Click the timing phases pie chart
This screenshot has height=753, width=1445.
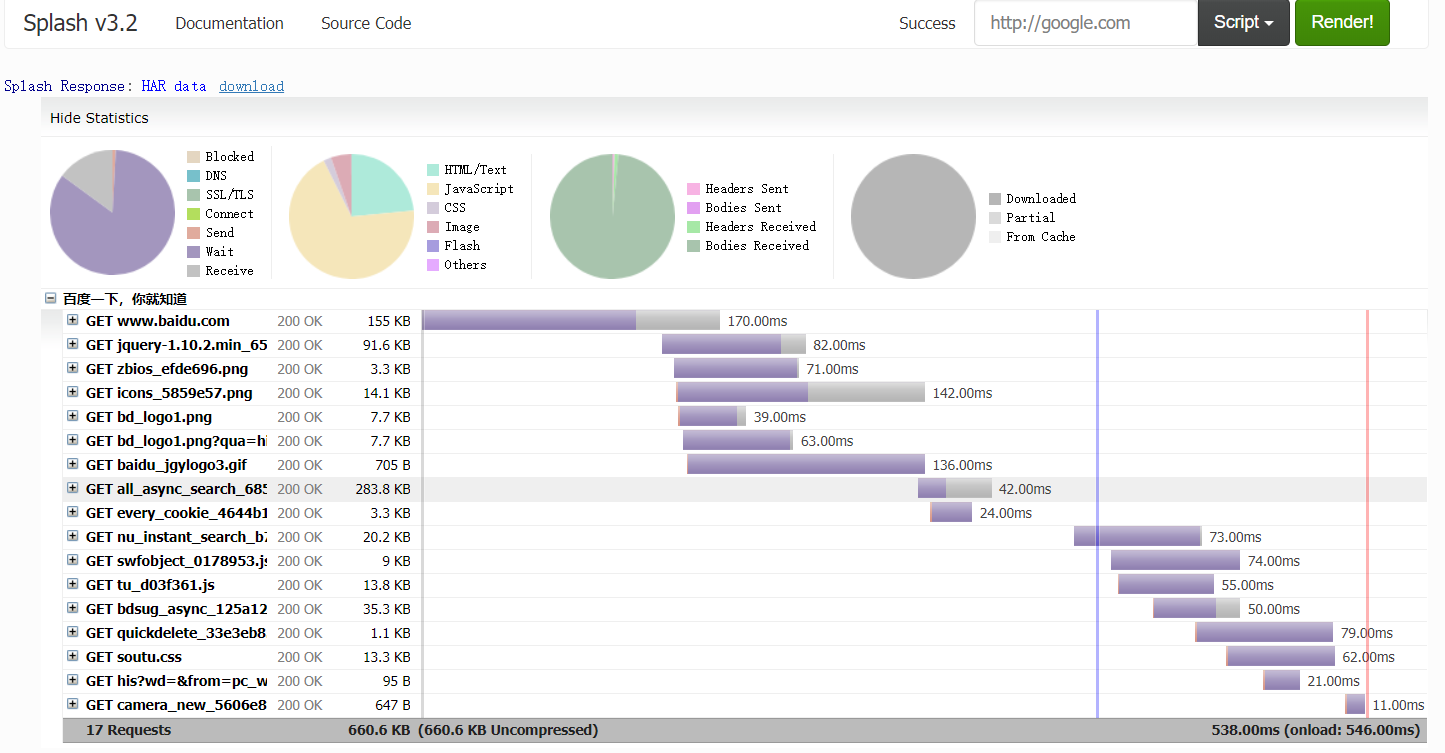(x=112, y=213)
